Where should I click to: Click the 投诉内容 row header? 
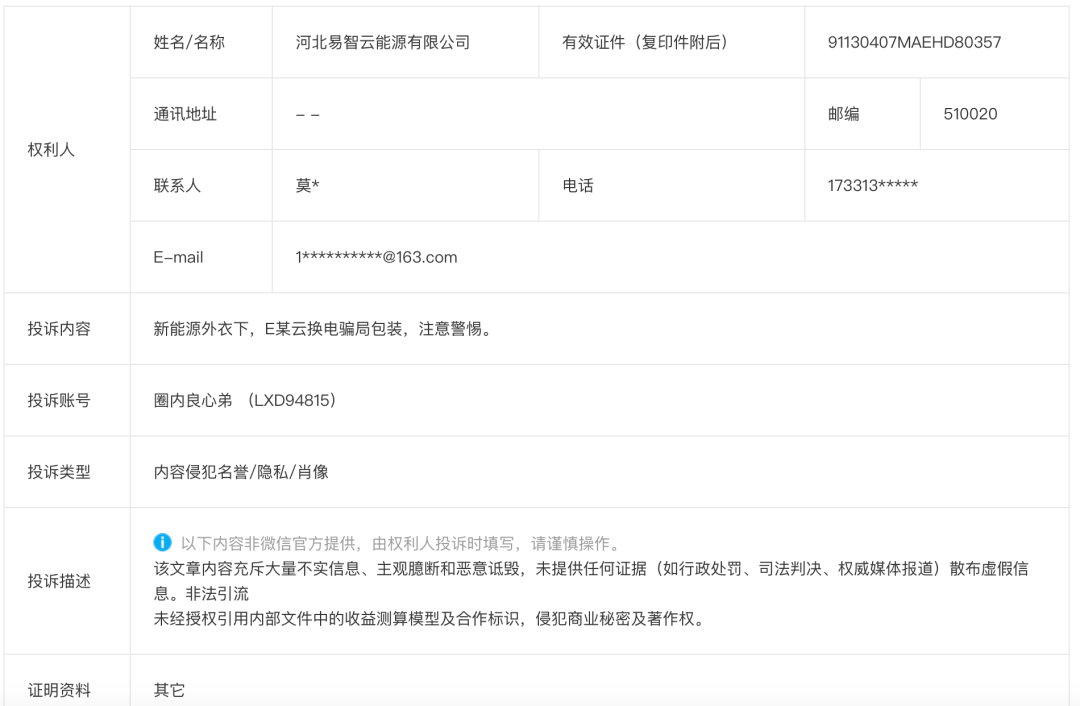pos(59,329)
